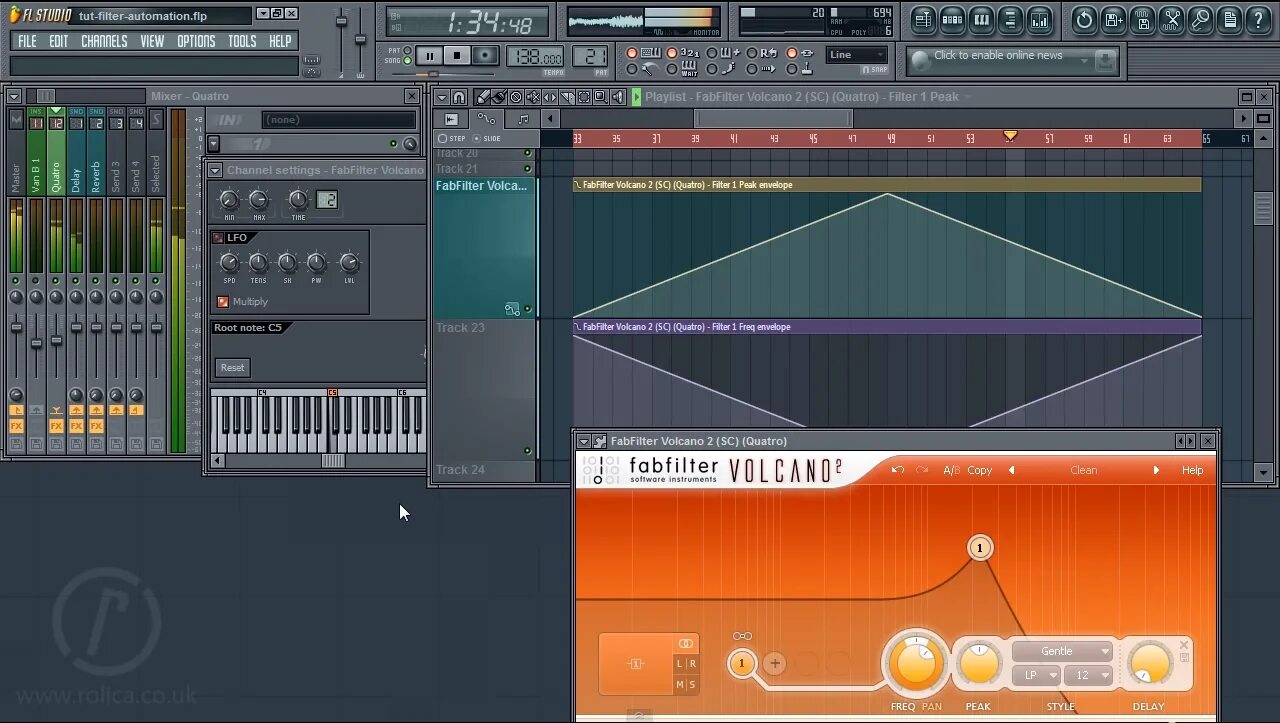Open the 12 dB slope dropdown

click(1087, 676)
